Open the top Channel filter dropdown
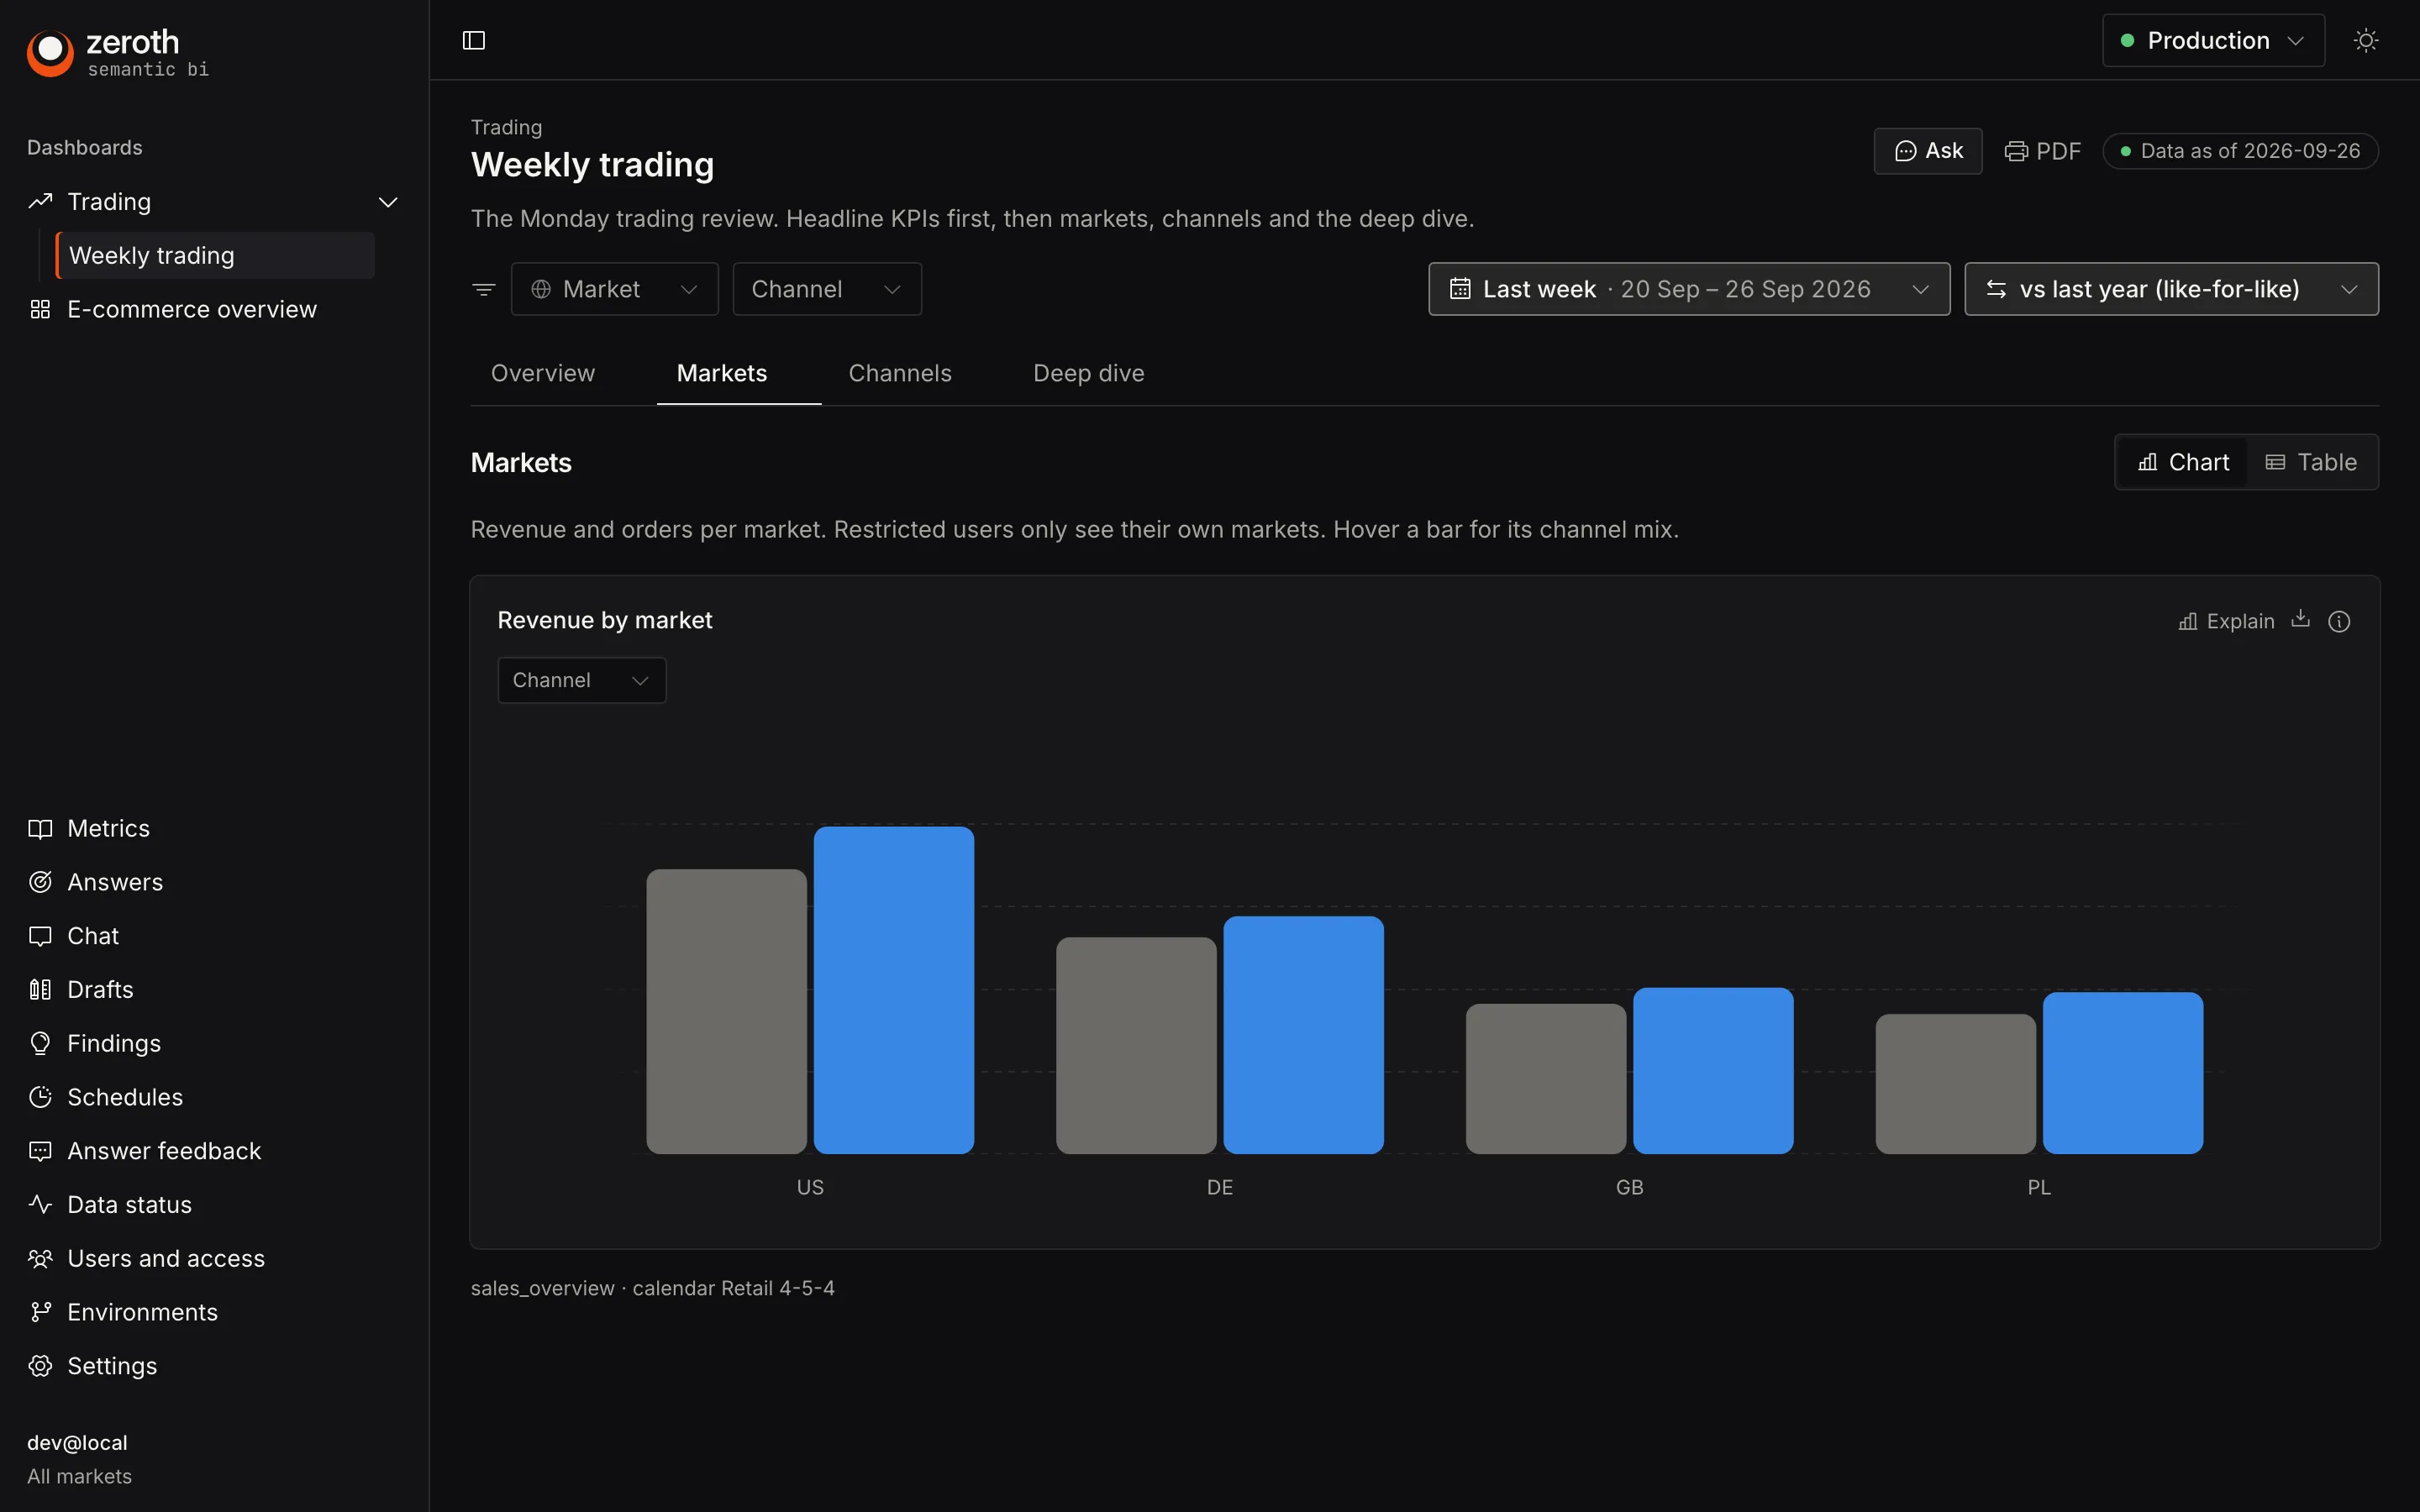The height and width of the screenshot is (1512, 2420). click(827, 289)
